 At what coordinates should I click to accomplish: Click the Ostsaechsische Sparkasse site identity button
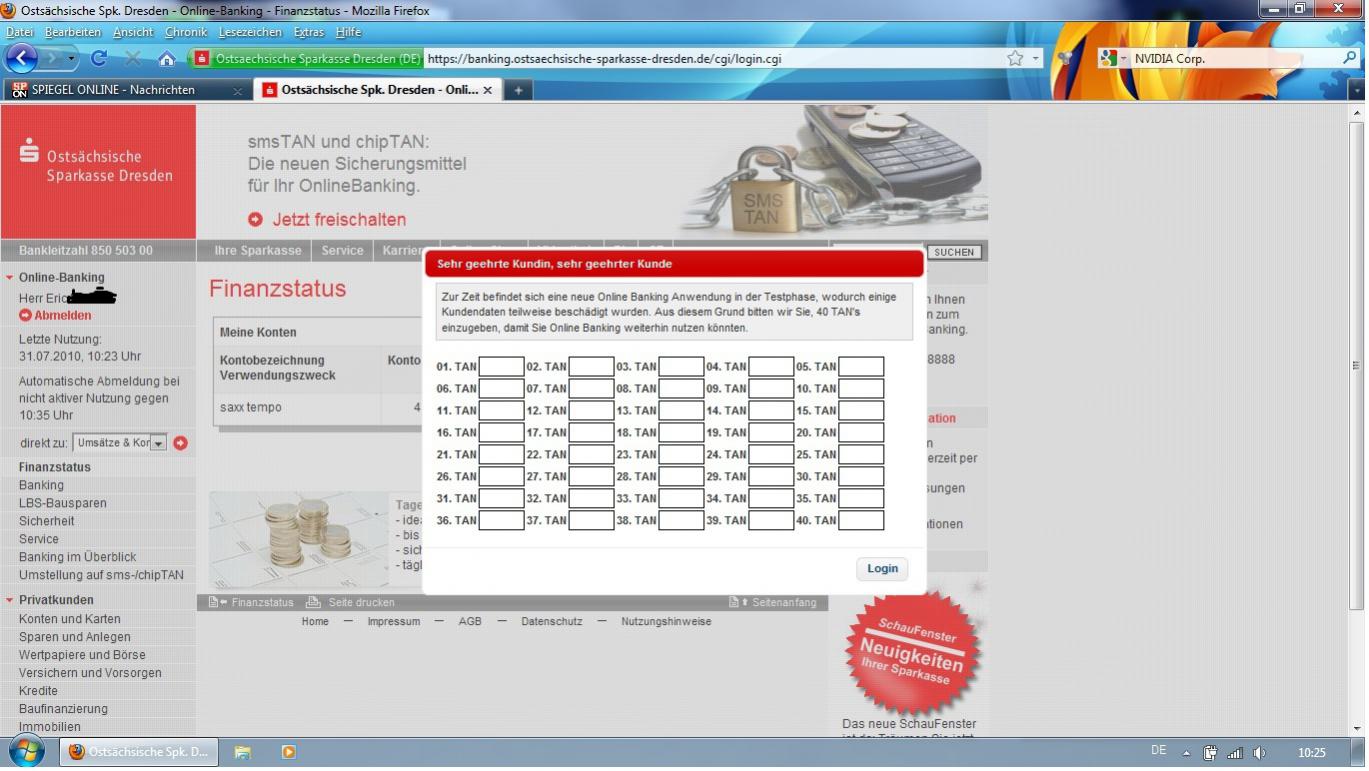308,58
